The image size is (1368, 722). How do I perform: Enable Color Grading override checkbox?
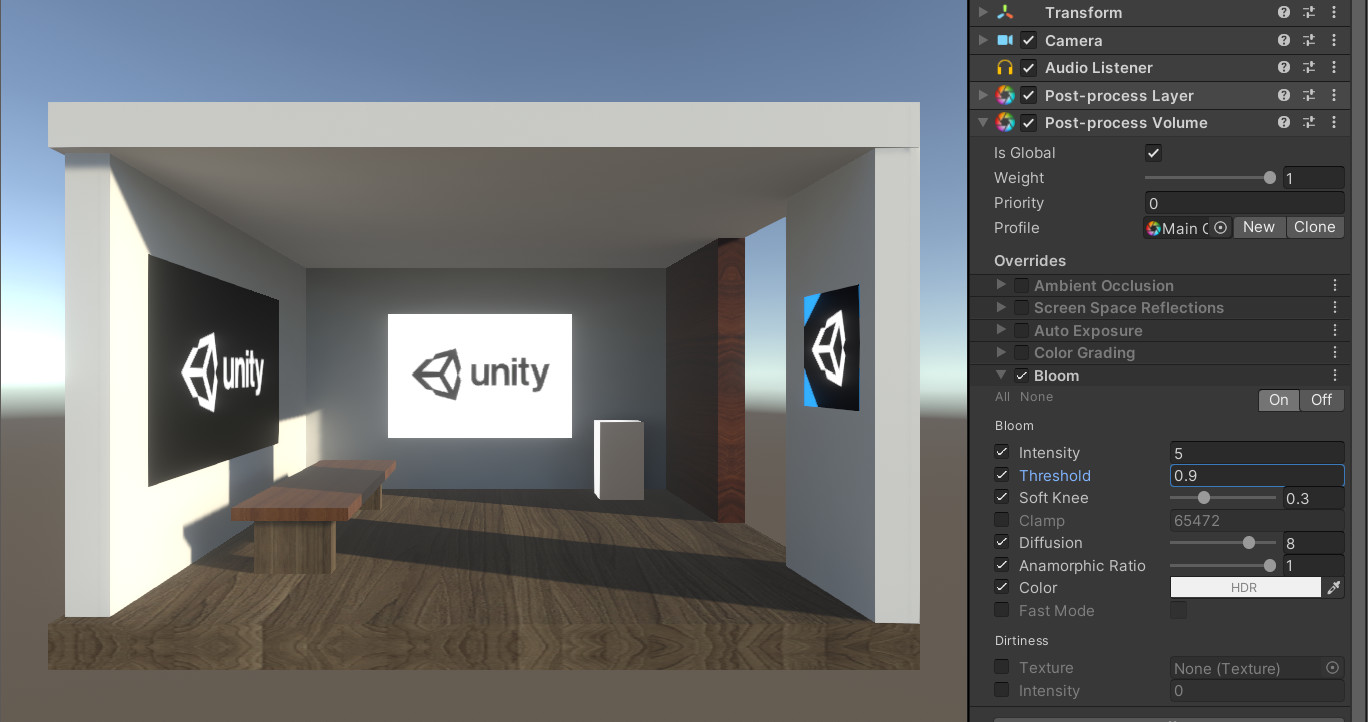pos(1021,353)
